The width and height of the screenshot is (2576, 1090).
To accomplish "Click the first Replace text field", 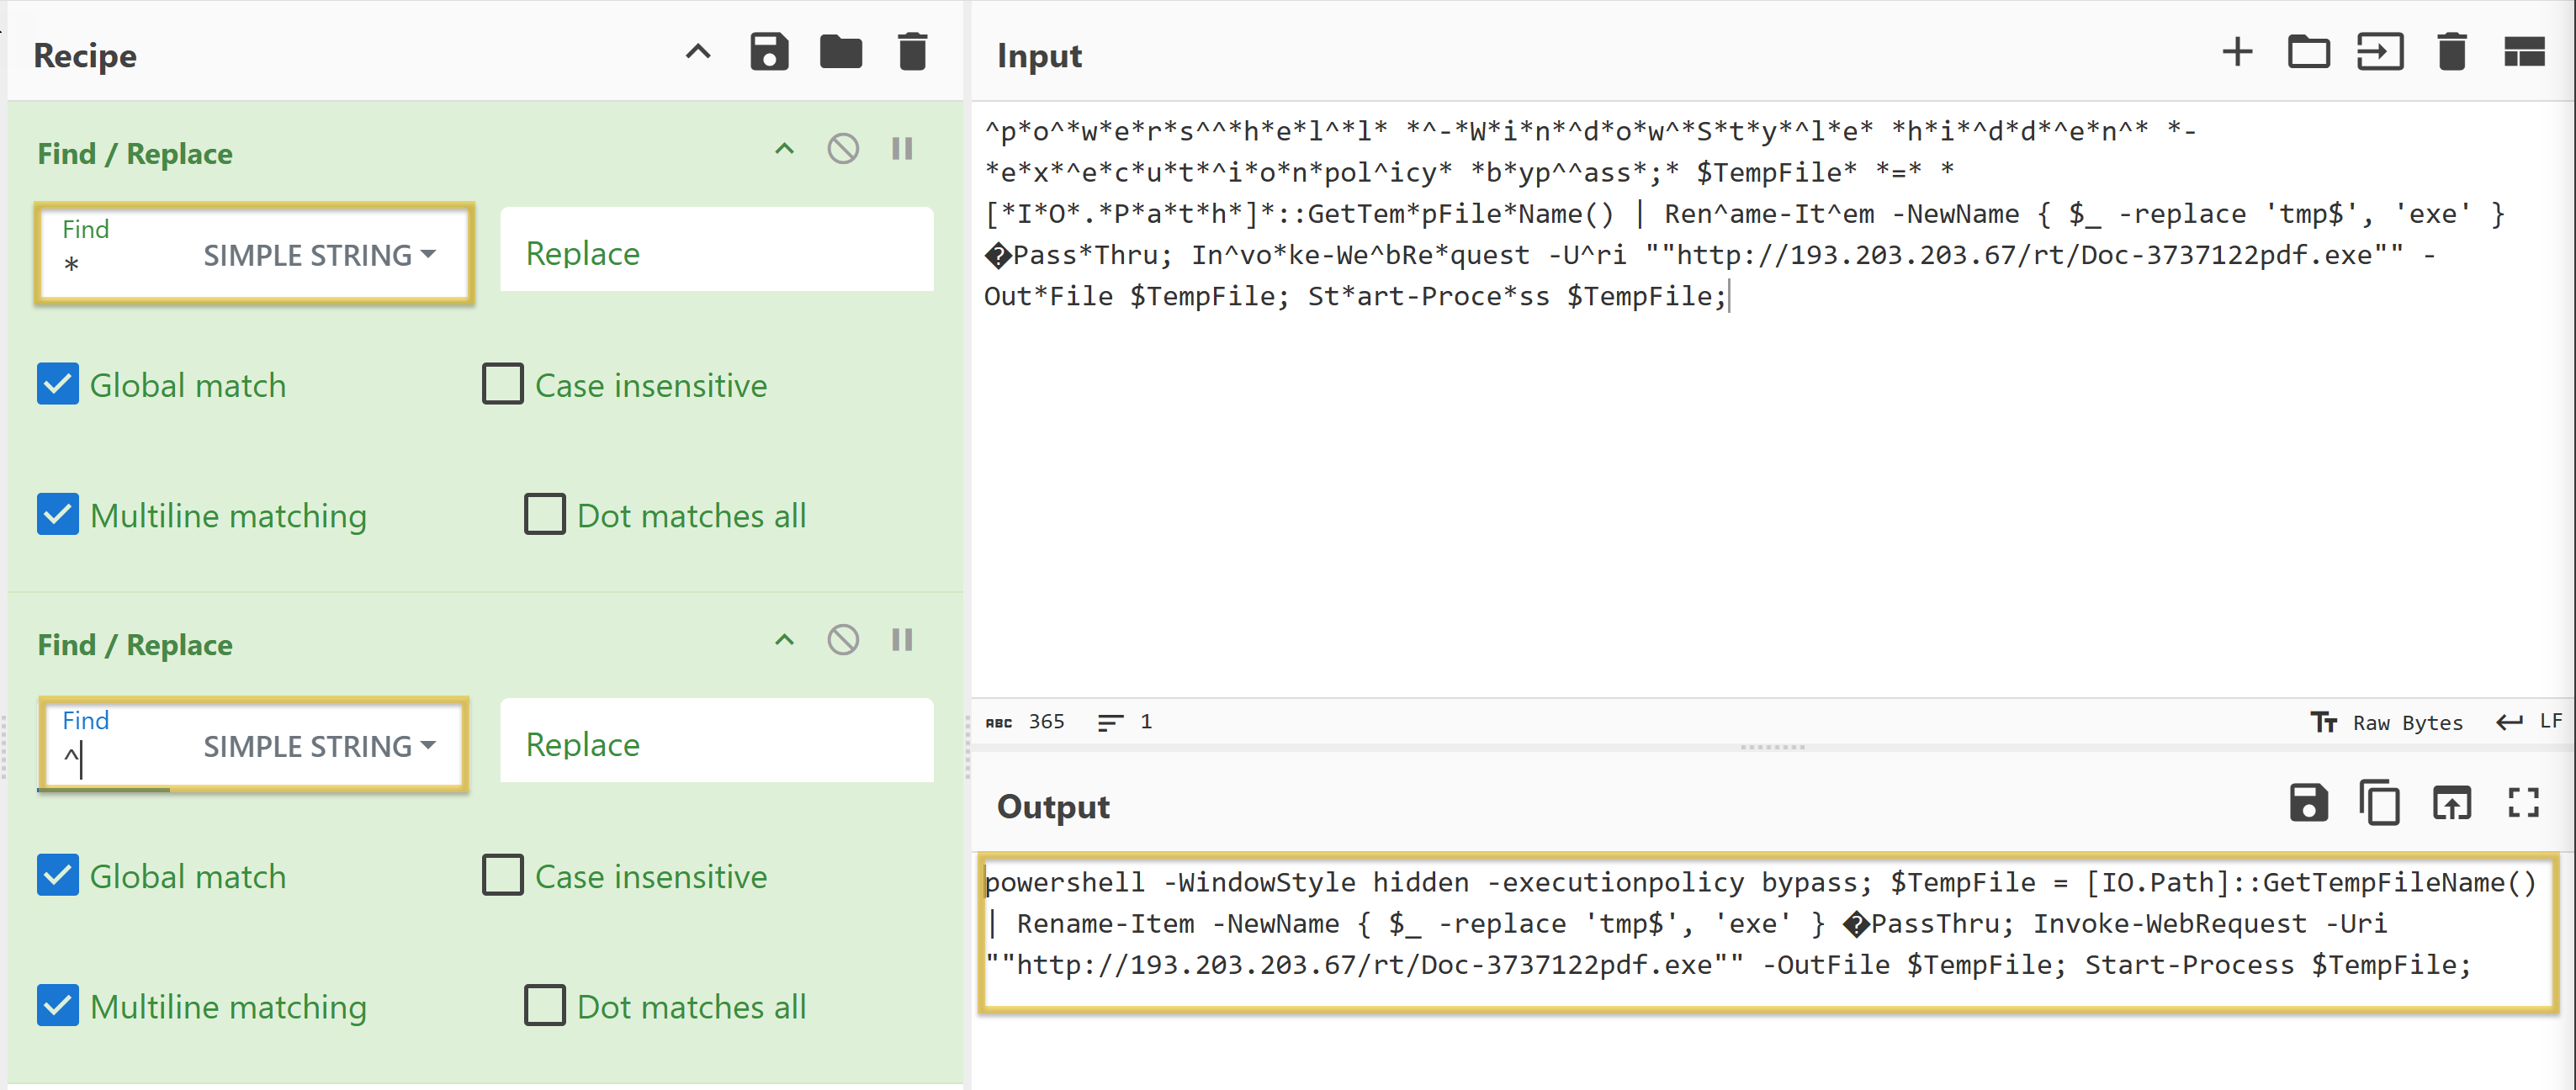I will (x=716, y=252).
